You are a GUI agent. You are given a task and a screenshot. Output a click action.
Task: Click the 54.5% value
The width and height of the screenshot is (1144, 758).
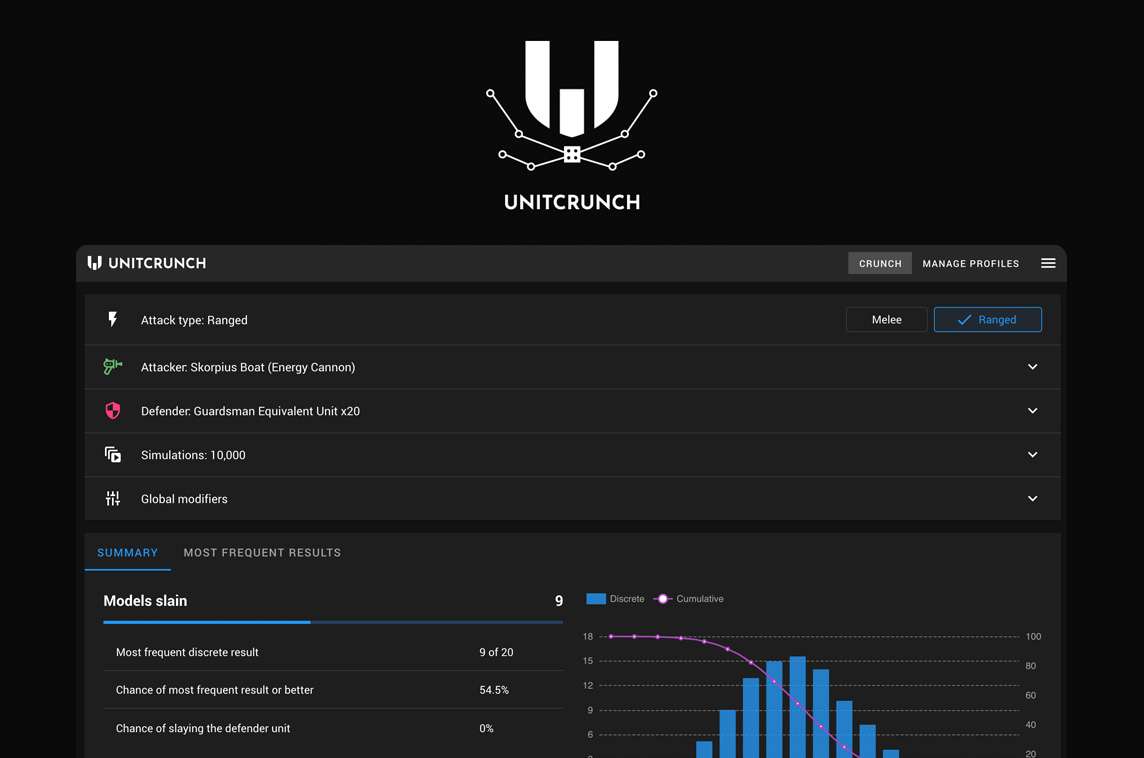coord(494,690)
